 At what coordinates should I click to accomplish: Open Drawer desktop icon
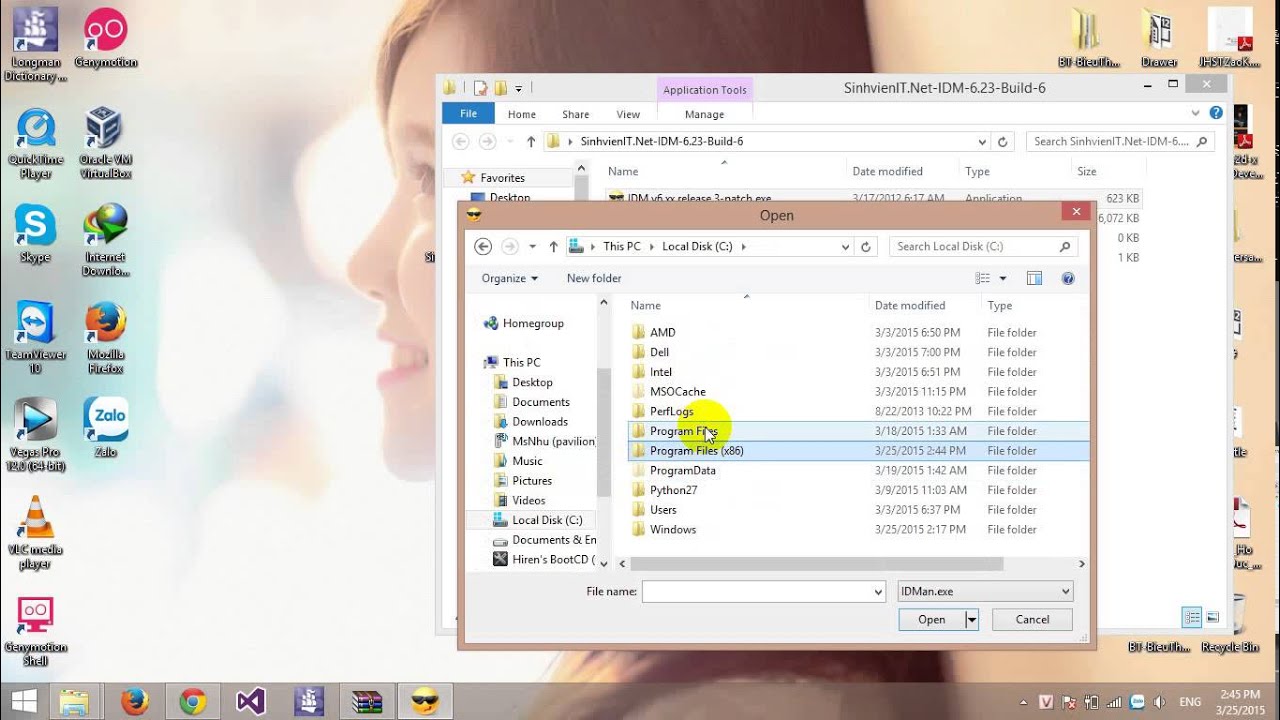point(1159,38)
